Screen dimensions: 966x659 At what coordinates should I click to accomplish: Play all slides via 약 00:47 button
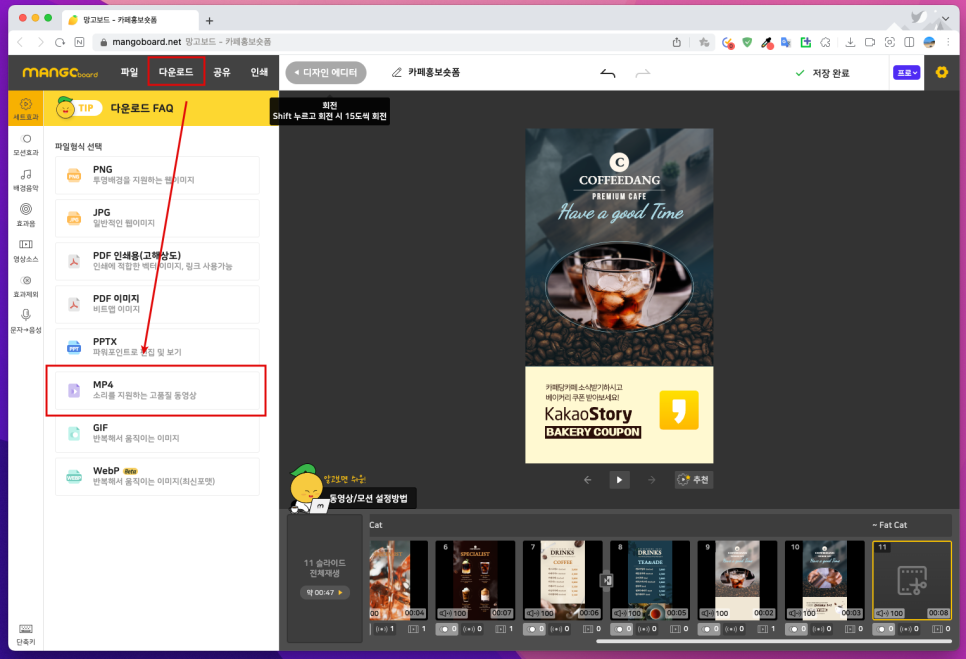coord(325,592)
